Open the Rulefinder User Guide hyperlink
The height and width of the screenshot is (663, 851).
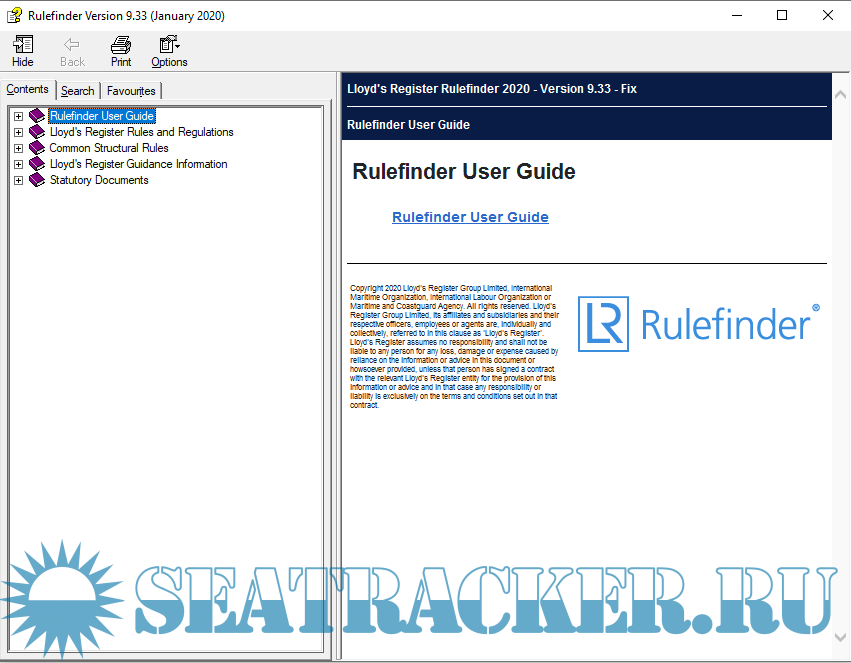tap(470, 217)
